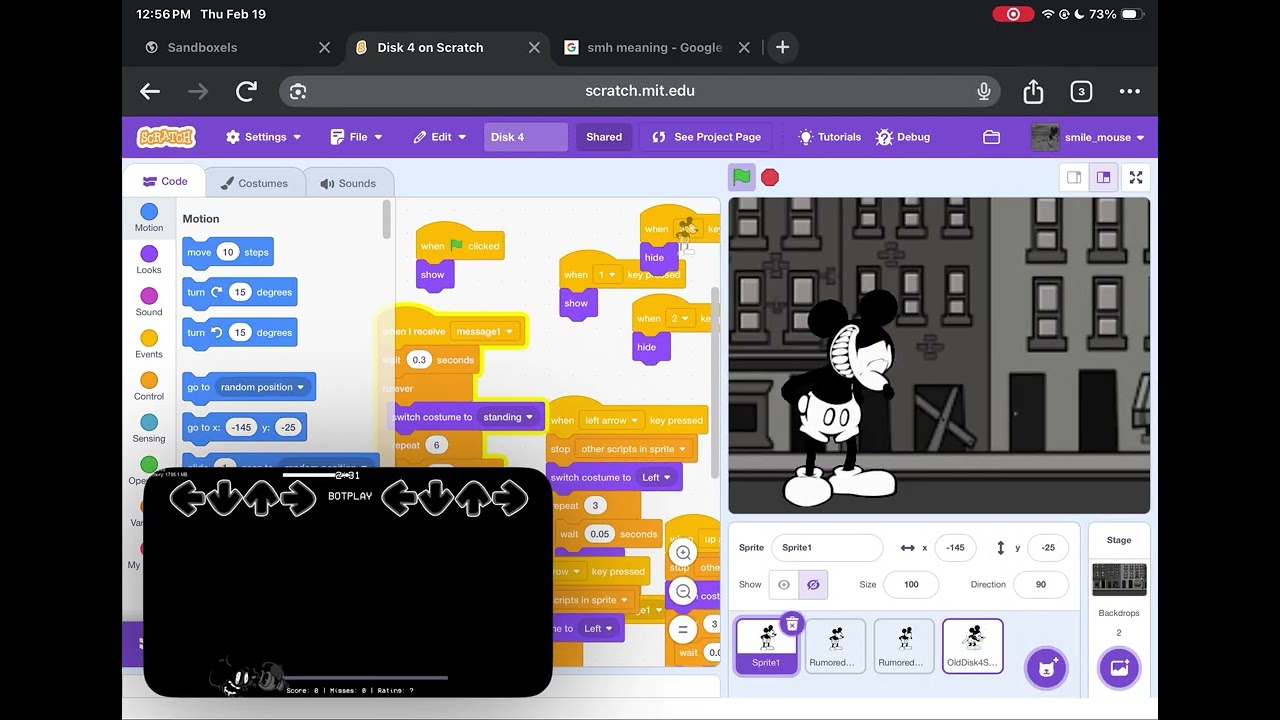1280x720 pixels.
Task: Zoom in the code workspace
Action: (684, 553)
